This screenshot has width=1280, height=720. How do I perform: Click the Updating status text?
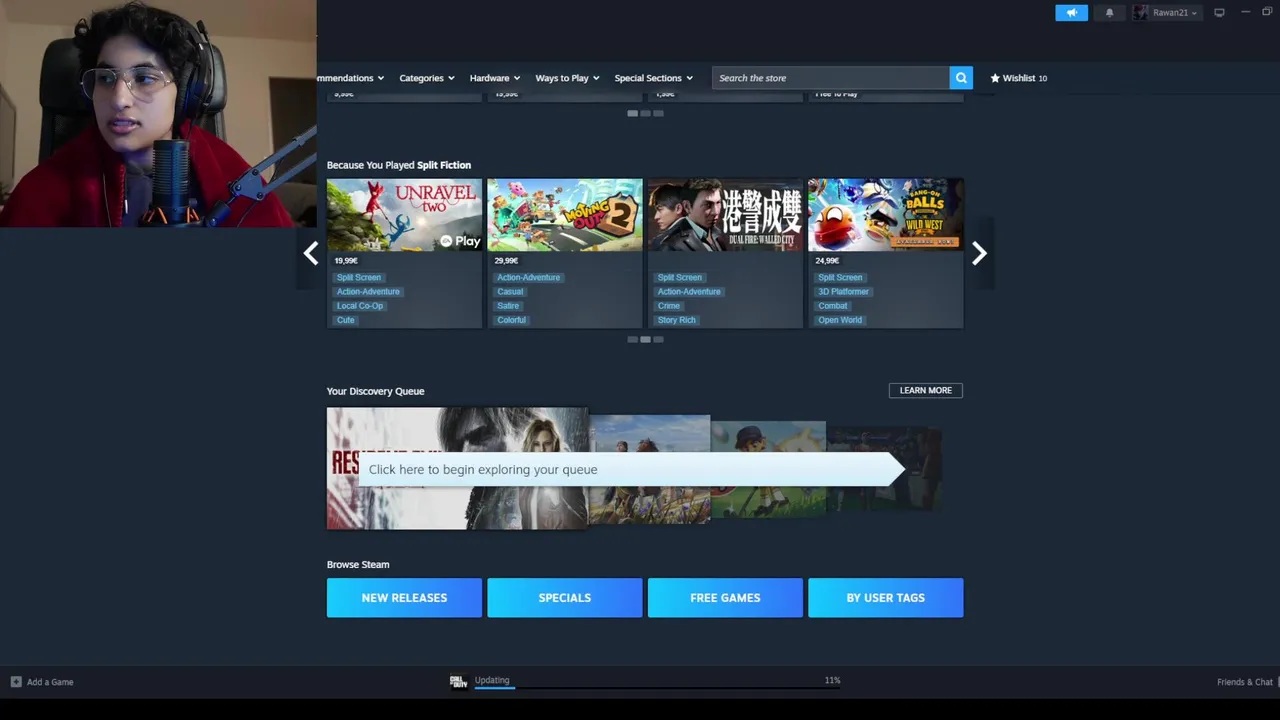click(492, 680)
